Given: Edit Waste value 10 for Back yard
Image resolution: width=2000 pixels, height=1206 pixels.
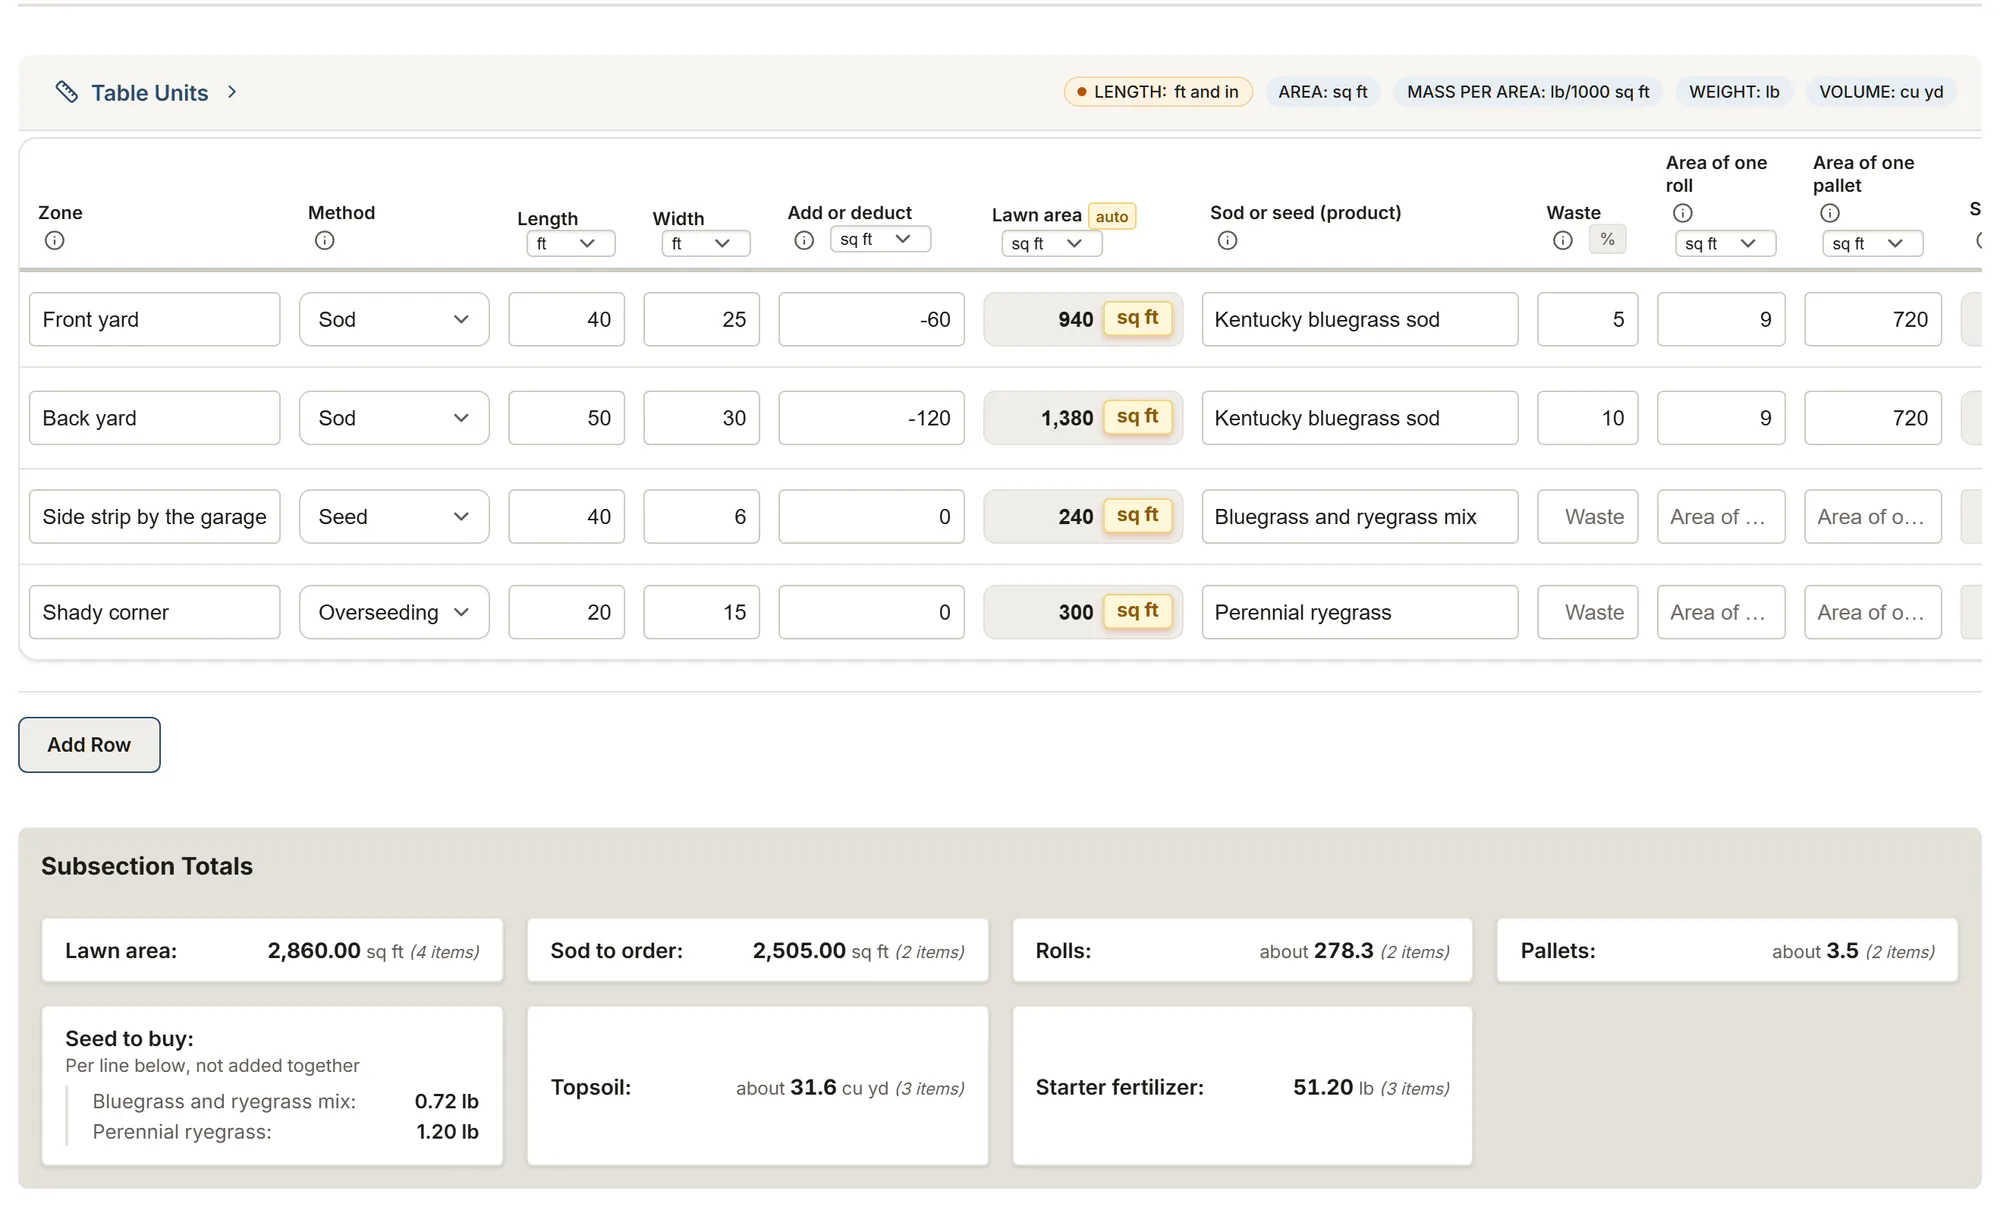Looking at the screenshot, I should point(1588,418).
